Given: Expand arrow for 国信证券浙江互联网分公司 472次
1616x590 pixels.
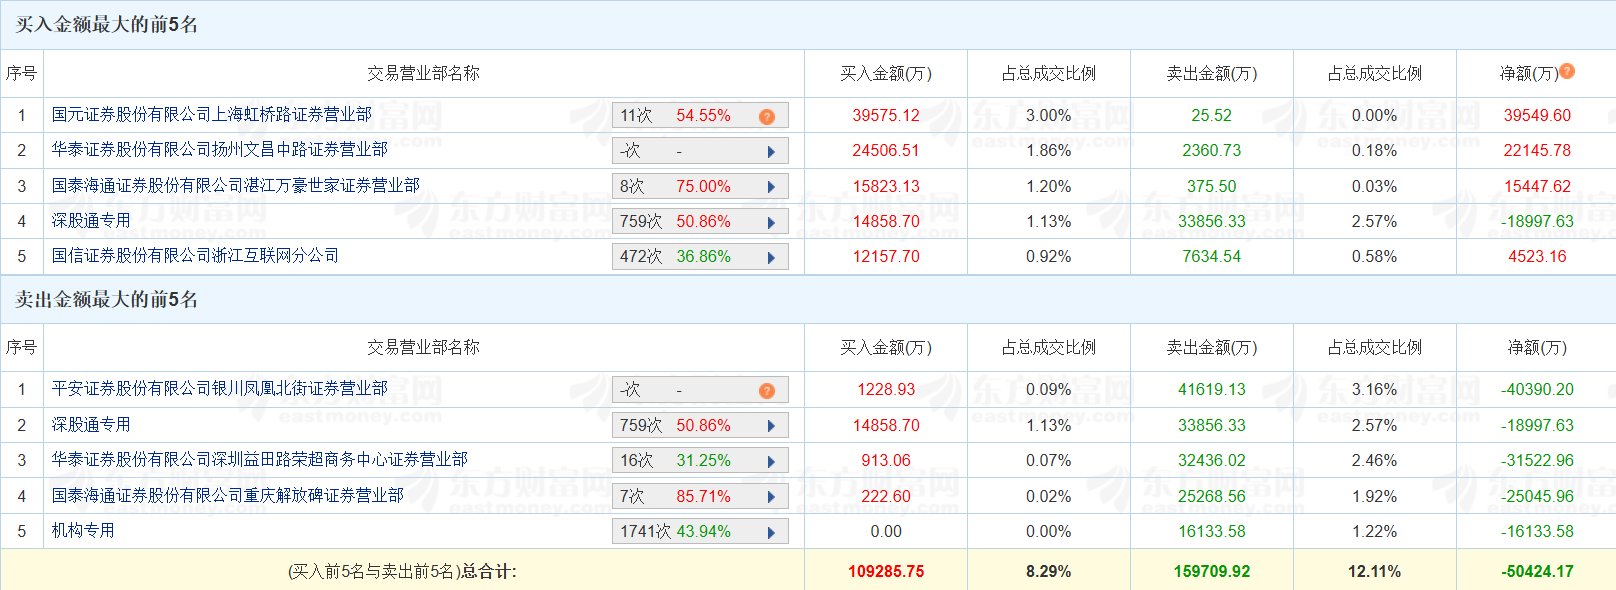Looking at the screenshot, I should click(x=771, y=258).
